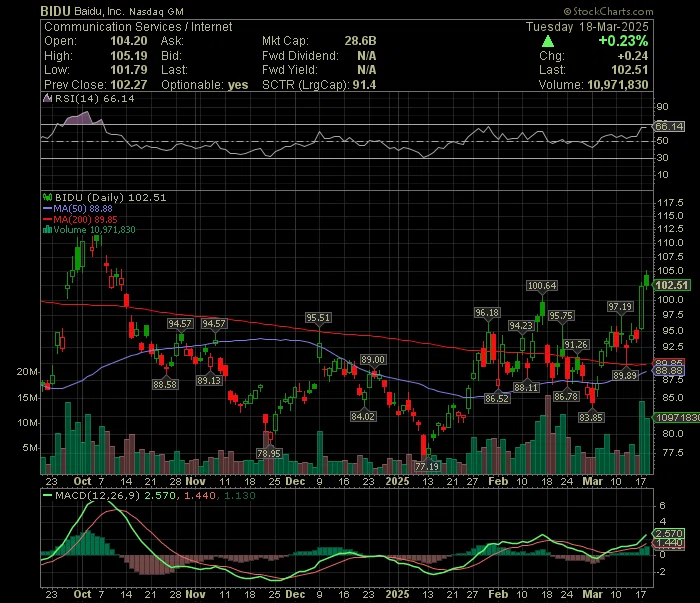The height and width of the screenshot is (603, 700).
Task: Click the 66.14 tag on RSI axis
Action: pos(669,126)
